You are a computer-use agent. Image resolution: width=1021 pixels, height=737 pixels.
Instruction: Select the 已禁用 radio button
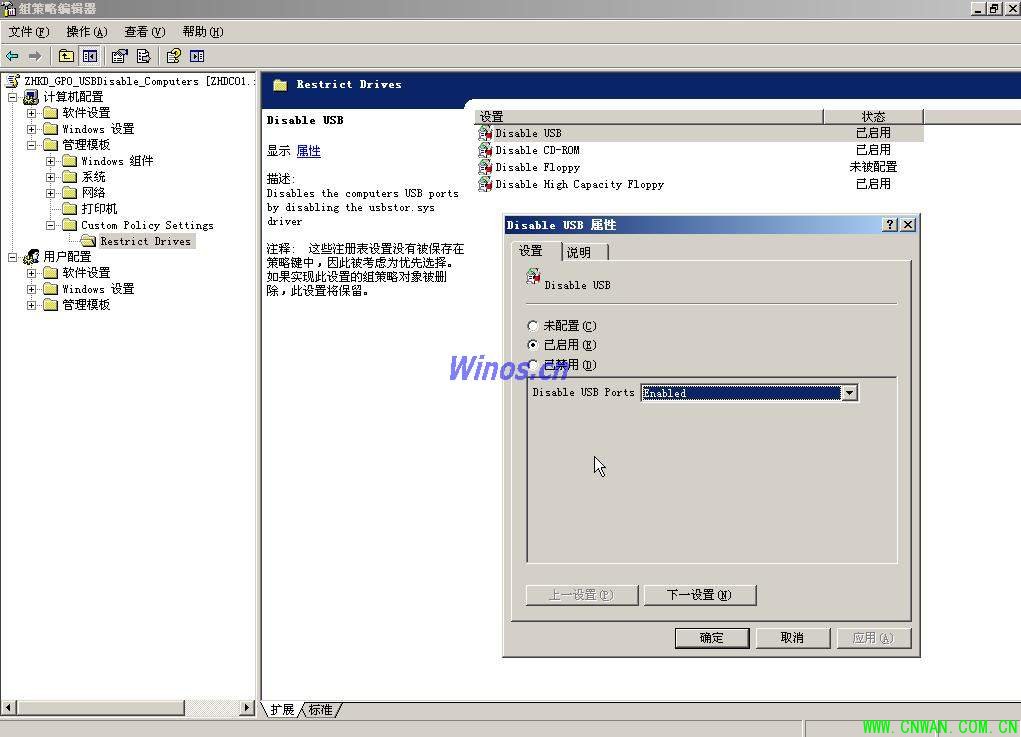click(533, 365)
